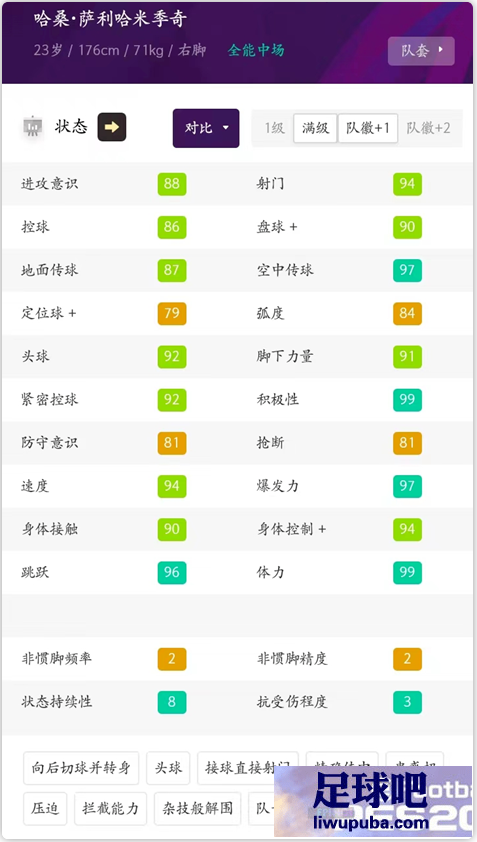Click the teal 99 体力 badge

coord(407,572)
